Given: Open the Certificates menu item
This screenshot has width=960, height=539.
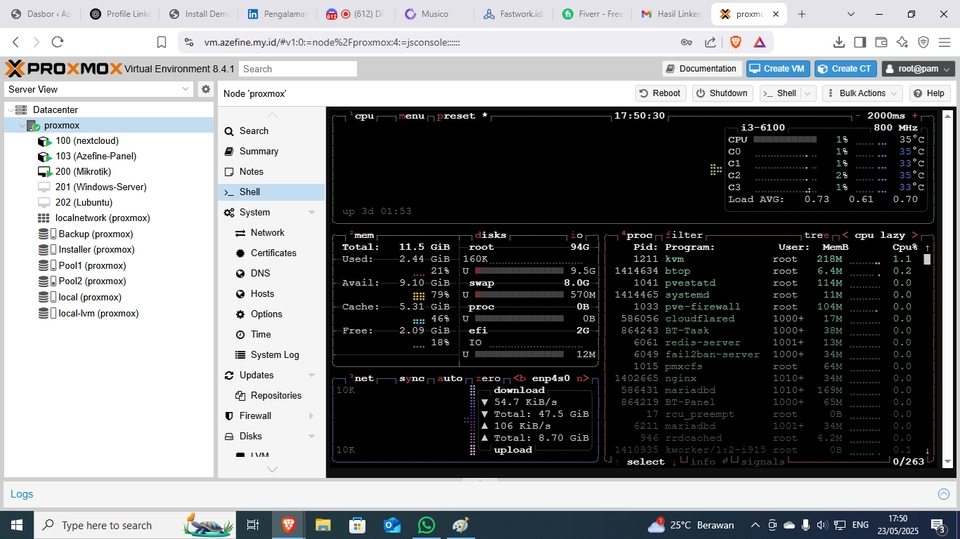Looking at the screenshot, I should 271,252.
